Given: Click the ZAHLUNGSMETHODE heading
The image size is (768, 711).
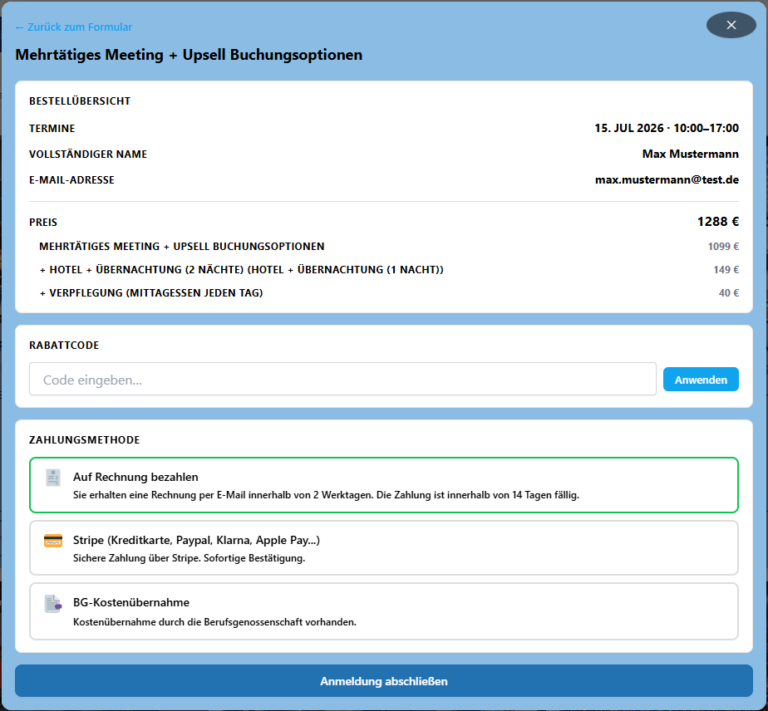Looking at the screenshot, I should tap(84, 440).
